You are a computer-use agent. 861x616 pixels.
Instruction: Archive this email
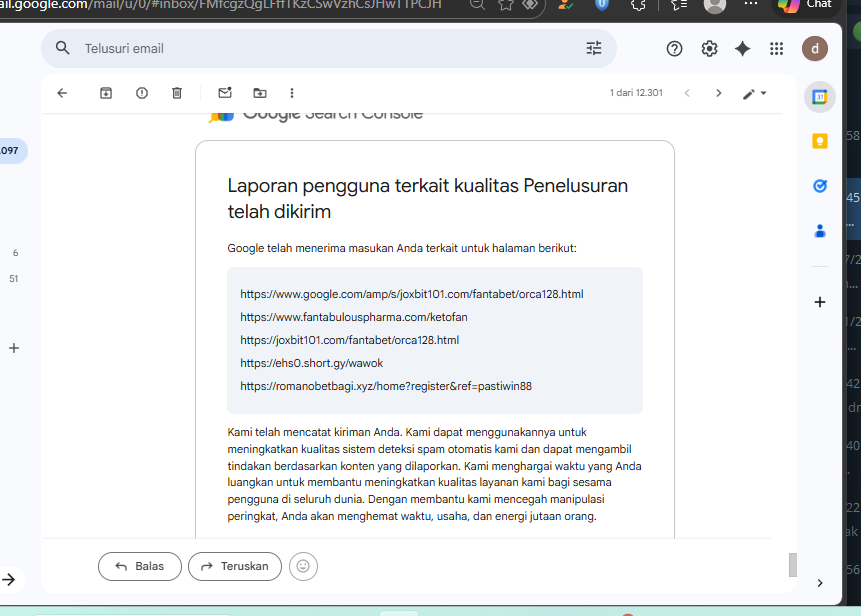(x=106, y=93)
